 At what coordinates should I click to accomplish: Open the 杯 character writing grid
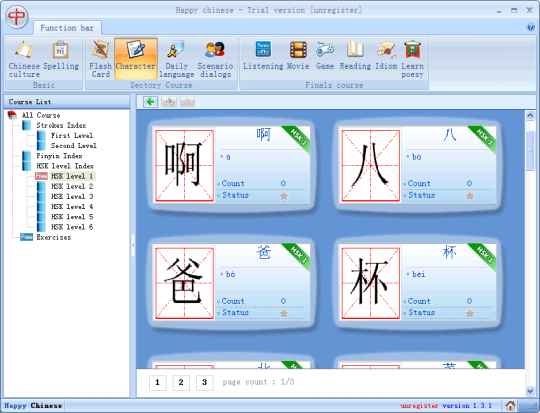(371, 283)
